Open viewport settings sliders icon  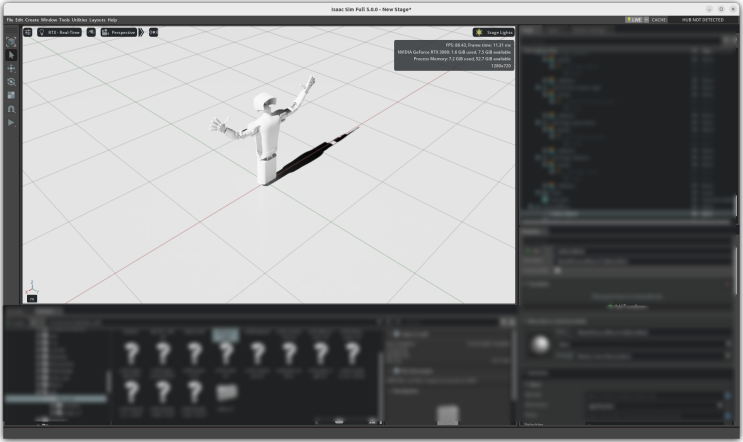pyautogui.click(x=28, y=32)
